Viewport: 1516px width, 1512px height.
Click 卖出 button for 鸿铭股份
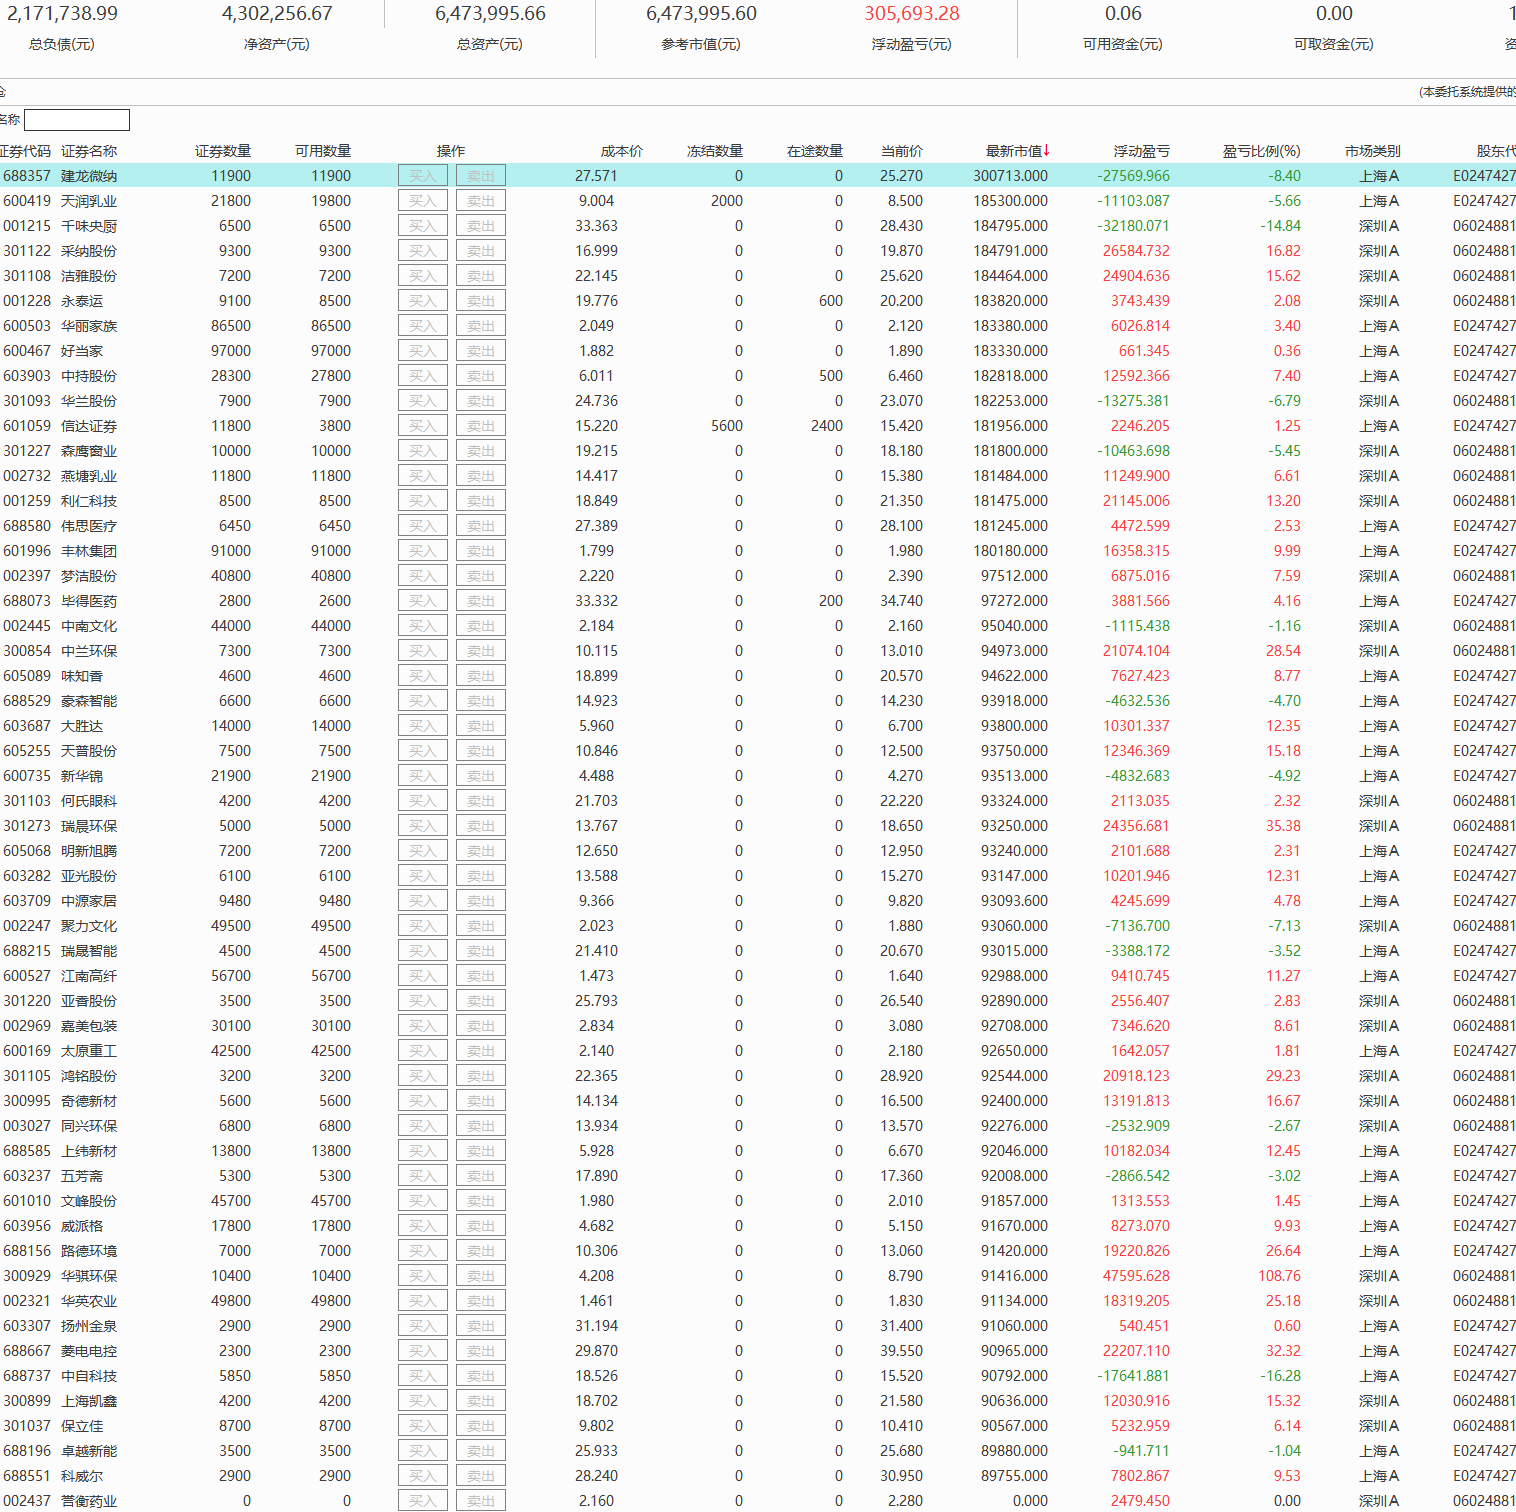481,1076
